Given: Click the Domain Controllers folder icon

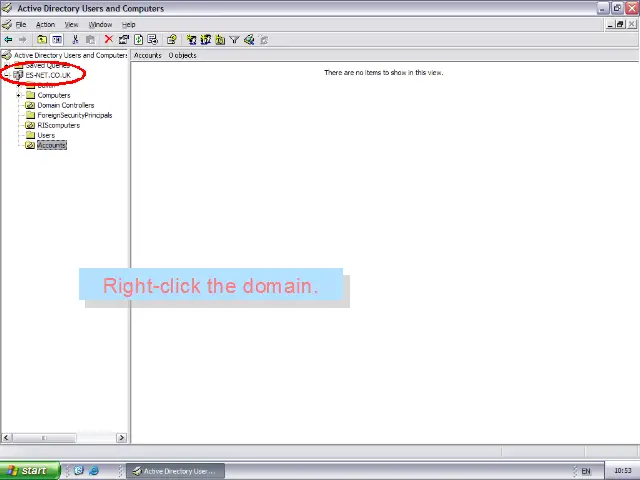Looking at the screenshot, I should 30,105.
